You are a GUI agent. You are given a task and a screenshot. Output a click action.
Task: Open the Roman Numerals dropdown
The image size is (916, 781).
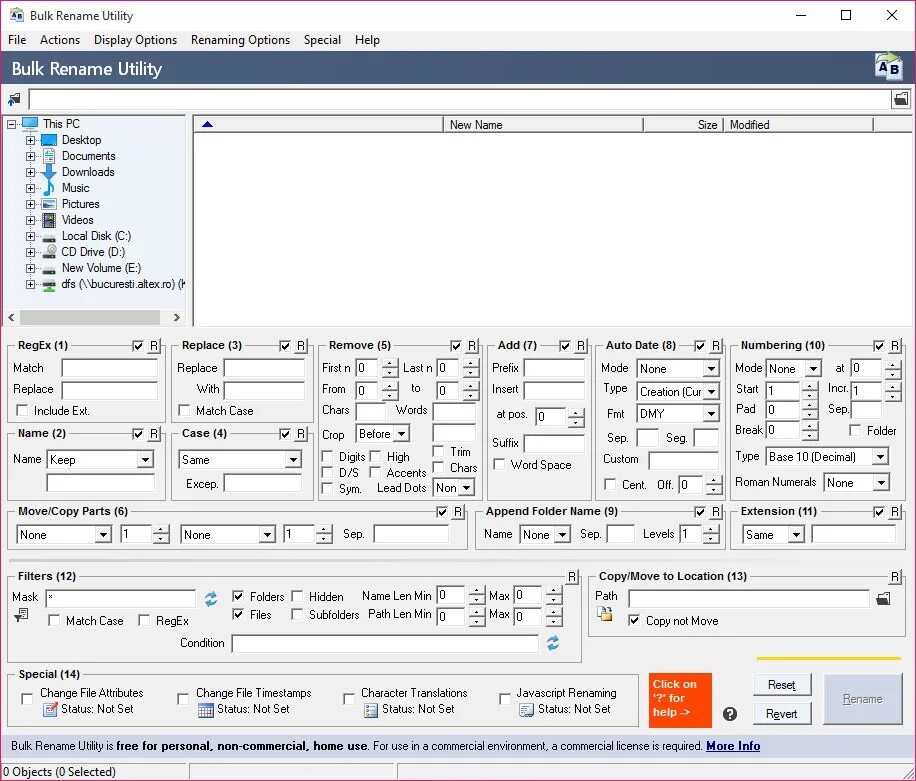point(881,483)
